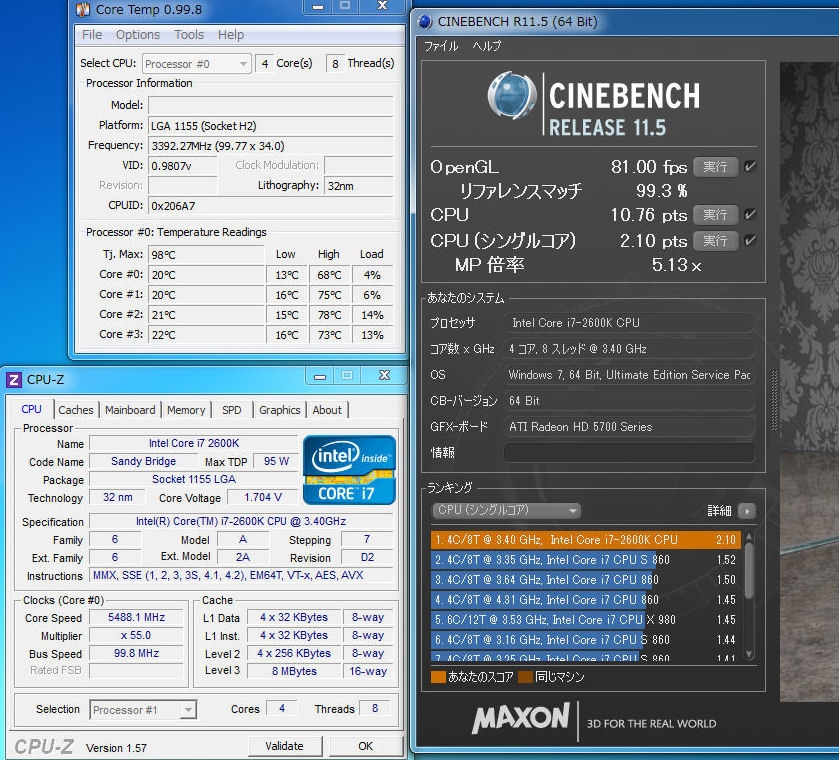Toggle the CPU test checkbox
Screen dimensions: 839x760
tap(750, 215)
